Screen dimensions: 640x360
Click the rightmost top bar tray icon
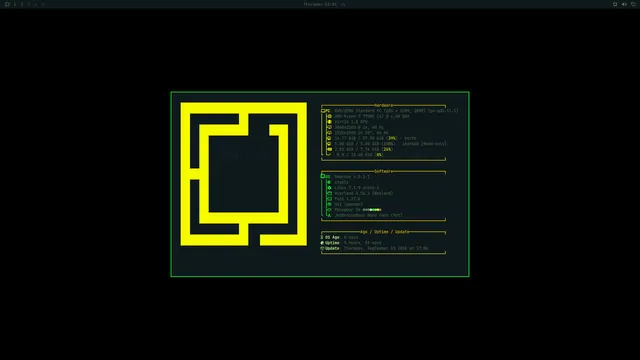[633, 4]
